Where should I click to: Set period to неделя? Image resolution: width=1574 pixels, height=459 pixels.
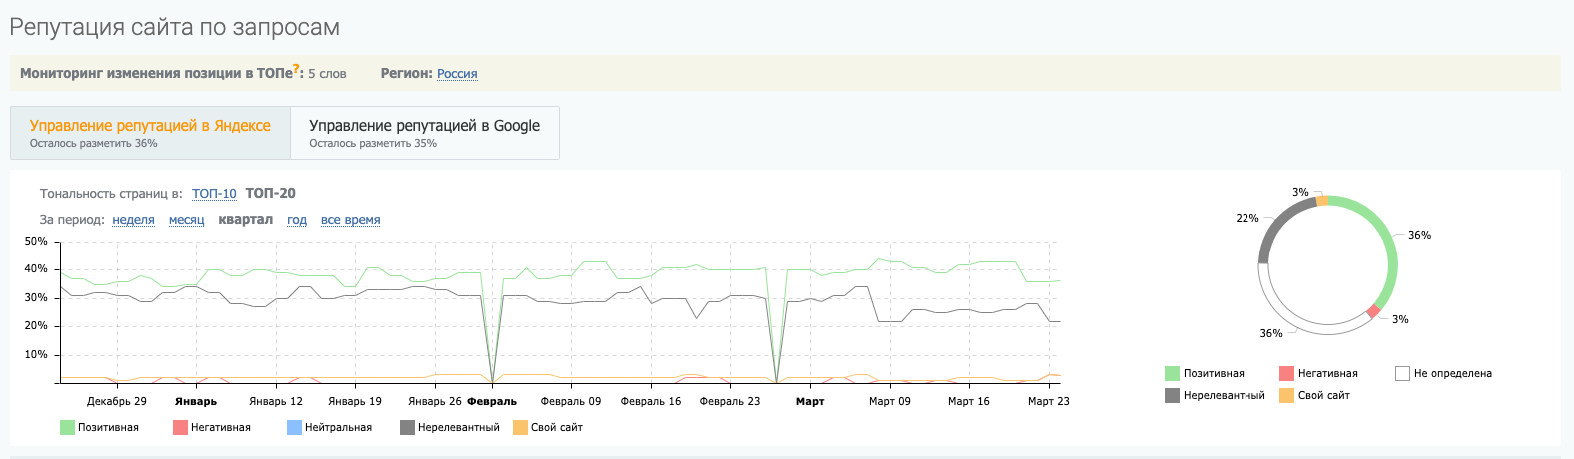tap(133, 220)
